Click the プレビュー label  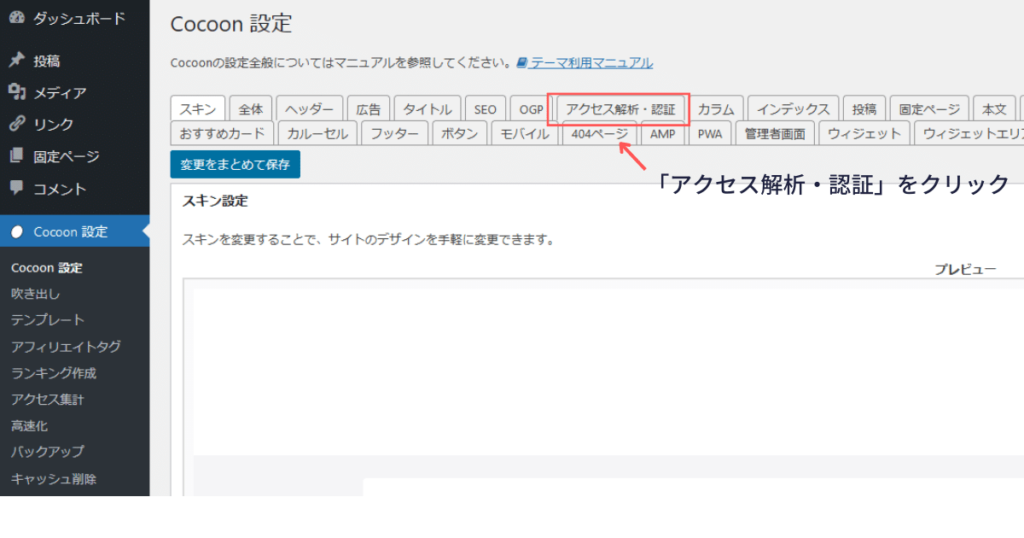(965, 269)
